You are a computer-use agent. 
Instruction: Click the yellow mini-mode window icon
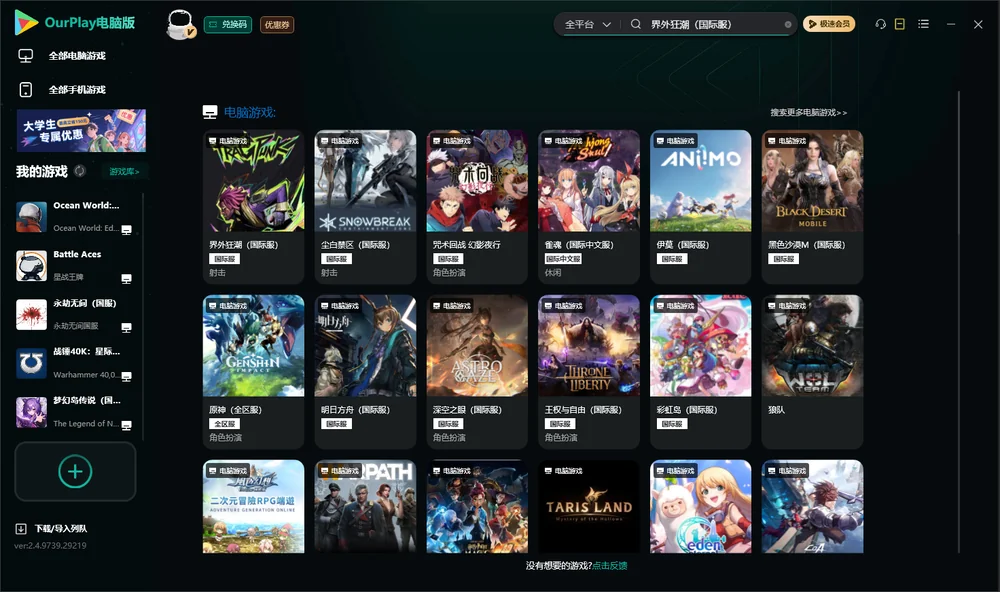point(900,24)
